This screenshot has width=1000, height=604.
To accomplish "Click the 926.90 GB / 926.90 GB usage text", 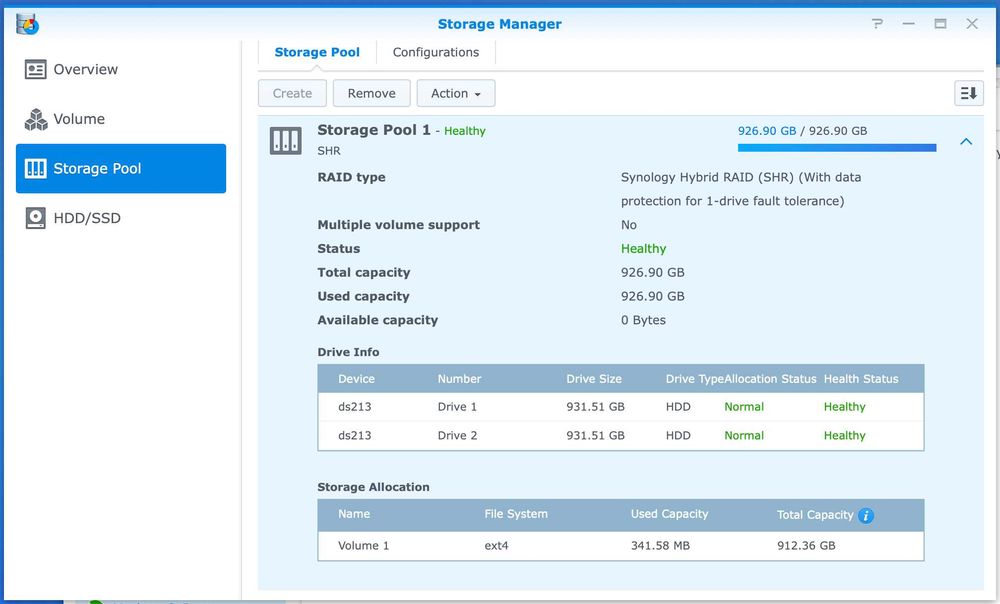I will click(802, 131).
